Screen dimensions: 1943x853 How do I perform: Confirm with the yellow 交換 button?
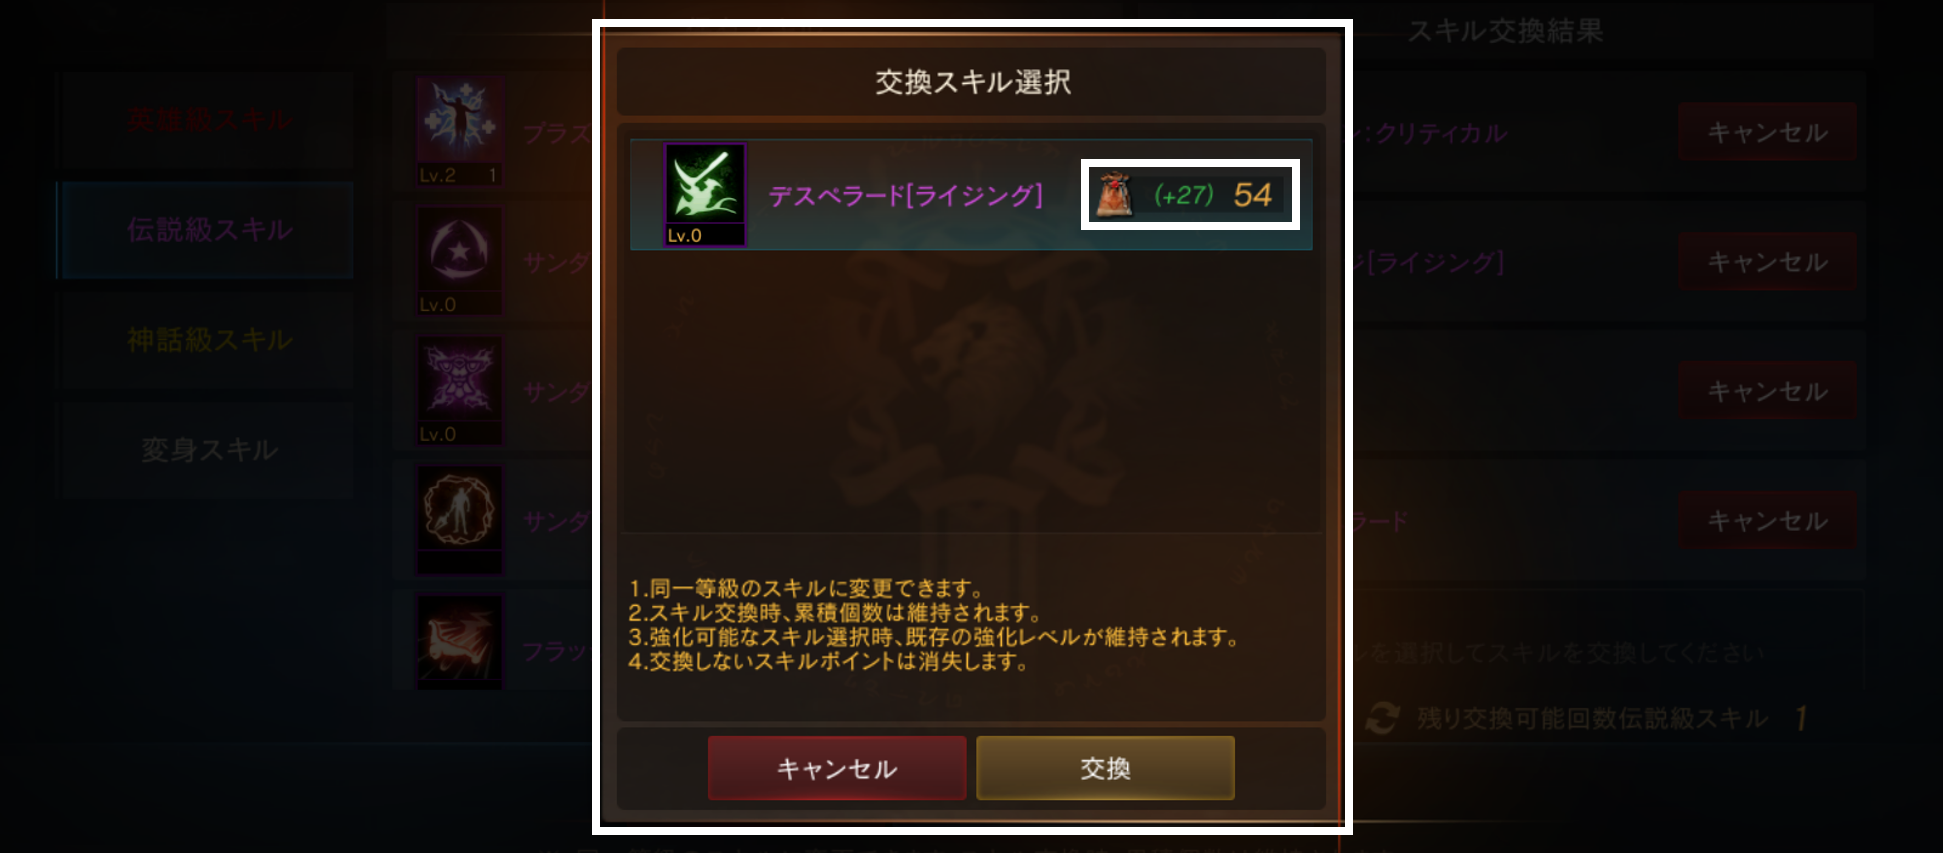click(x=1105, y=768)
